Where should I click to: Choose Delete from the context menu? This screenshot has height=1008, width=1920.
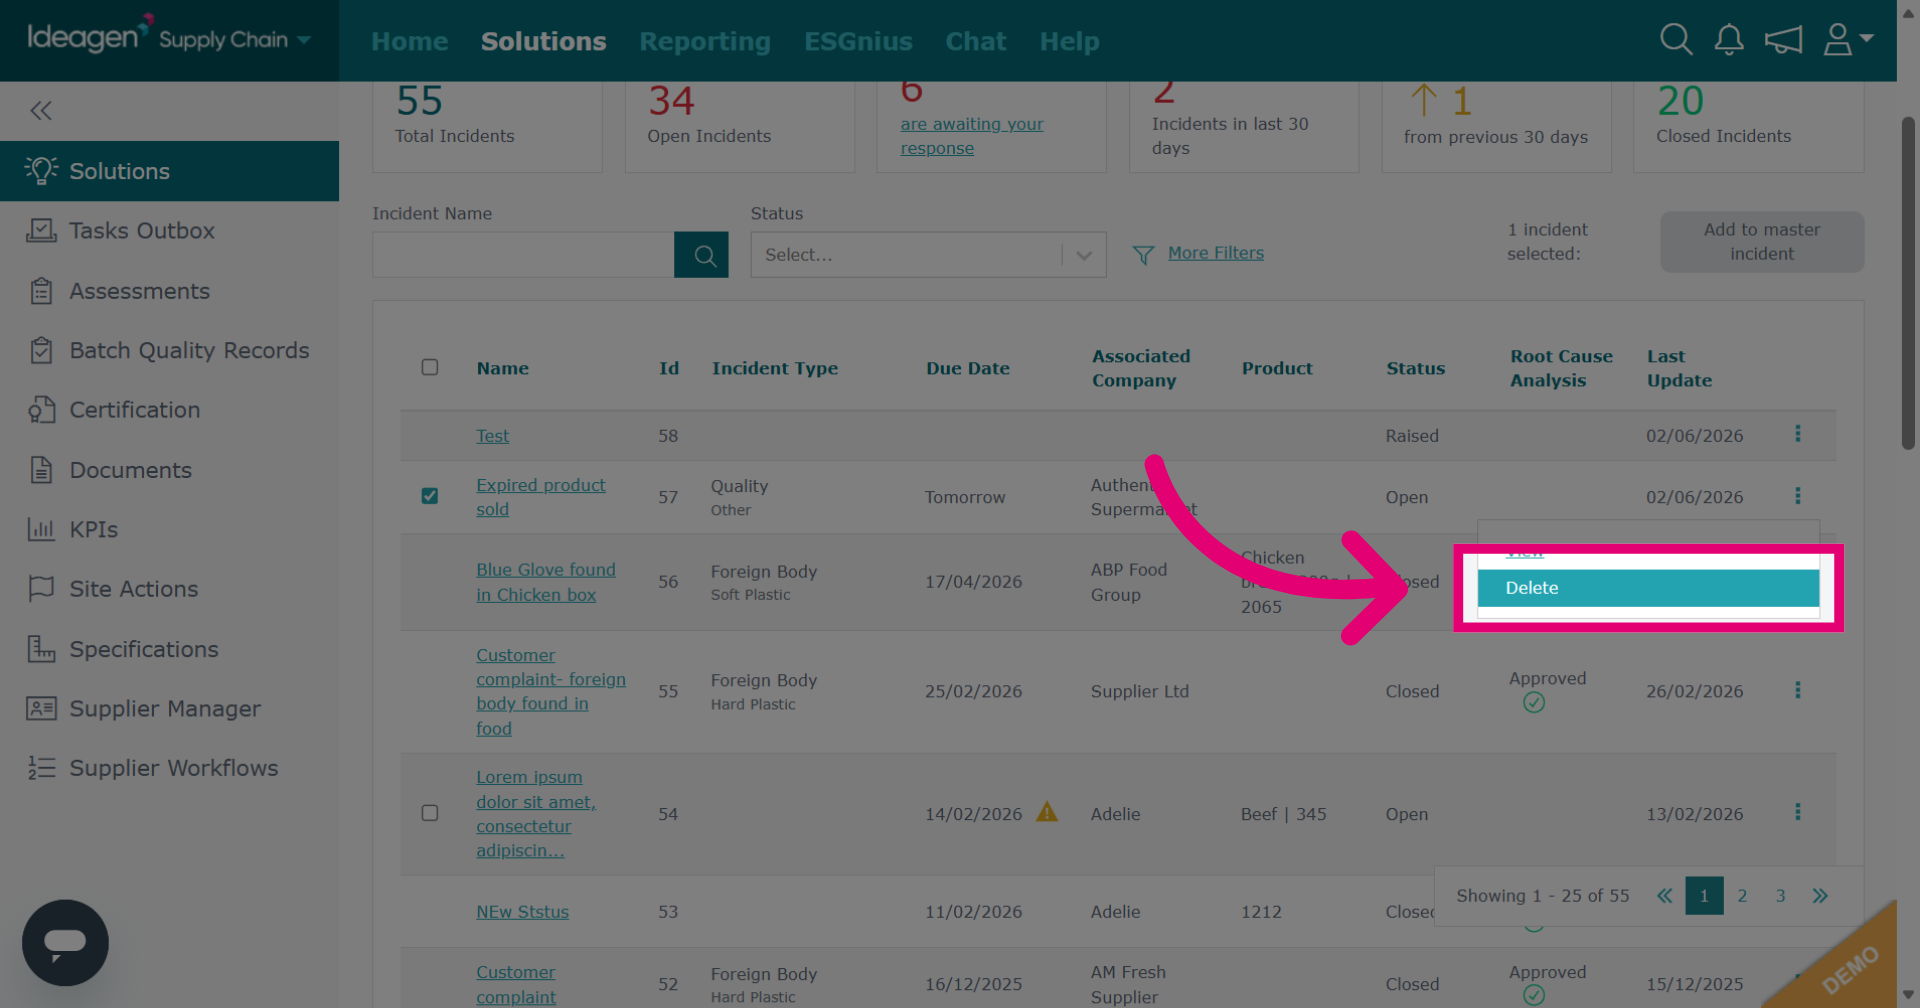(1648, 588)
